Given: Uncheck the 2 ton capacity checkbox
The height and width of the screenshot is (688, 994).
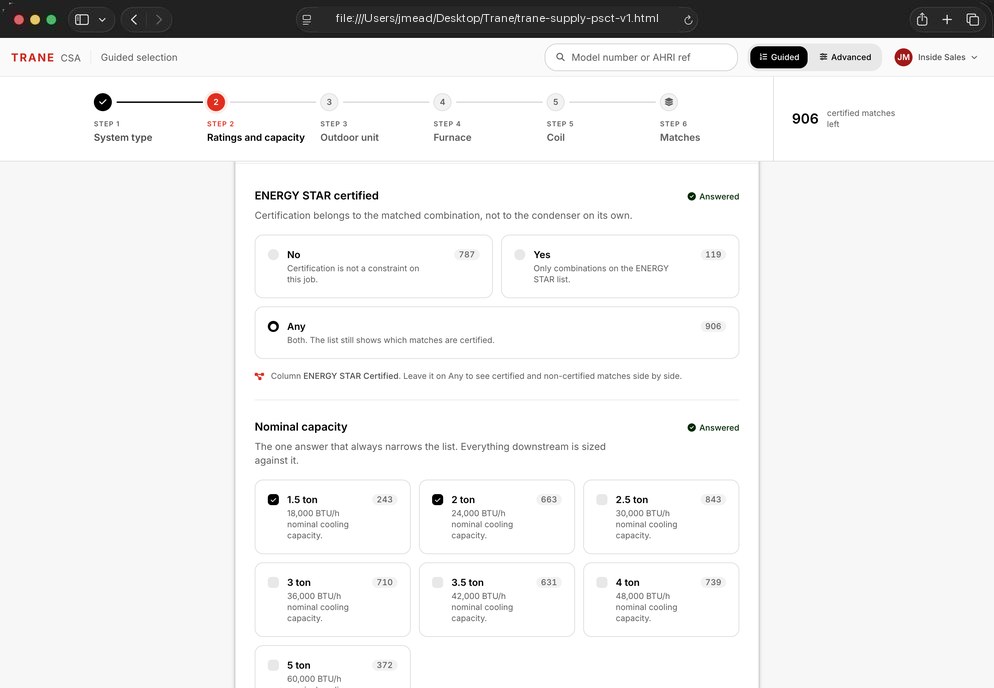Looking at the screenshot, I should pyautogui.click(x=437, y=500).
